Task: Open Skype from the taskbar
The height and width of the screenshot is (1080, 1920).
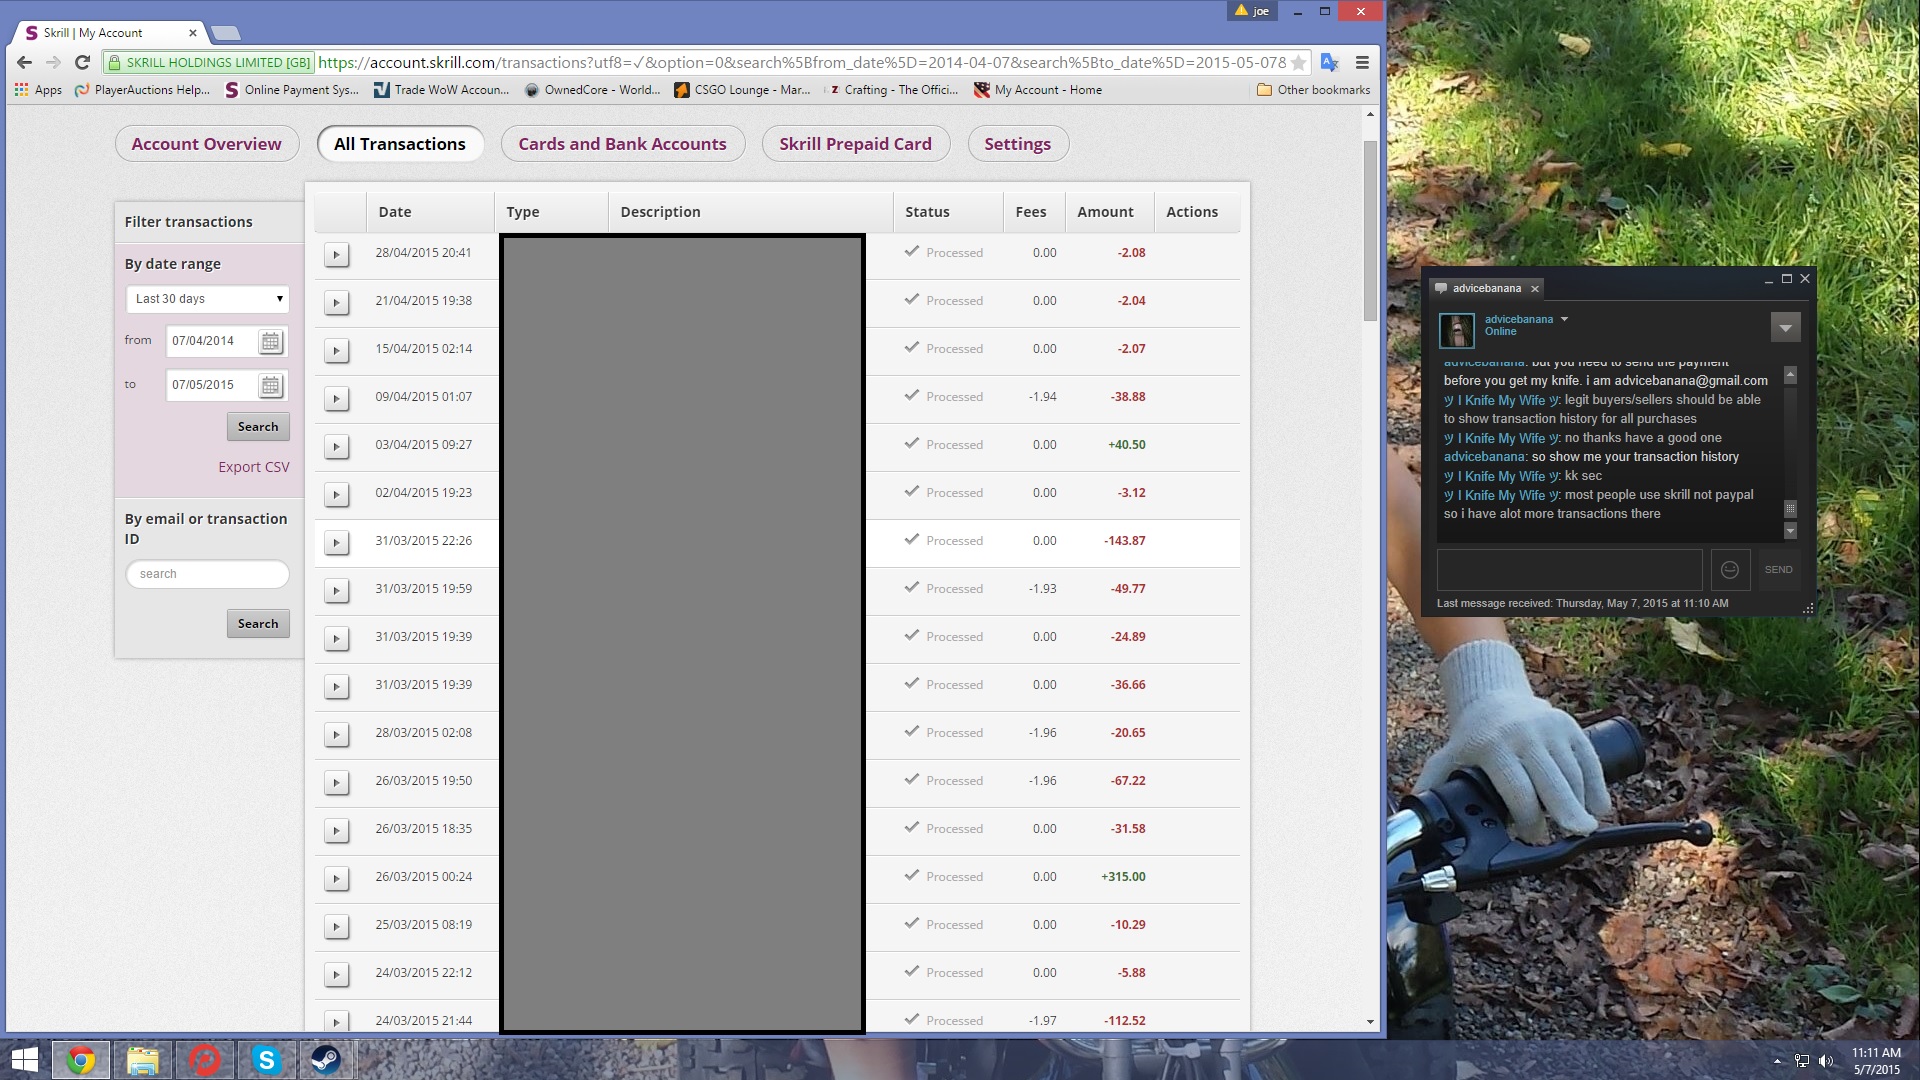Action: [266, 1060]
